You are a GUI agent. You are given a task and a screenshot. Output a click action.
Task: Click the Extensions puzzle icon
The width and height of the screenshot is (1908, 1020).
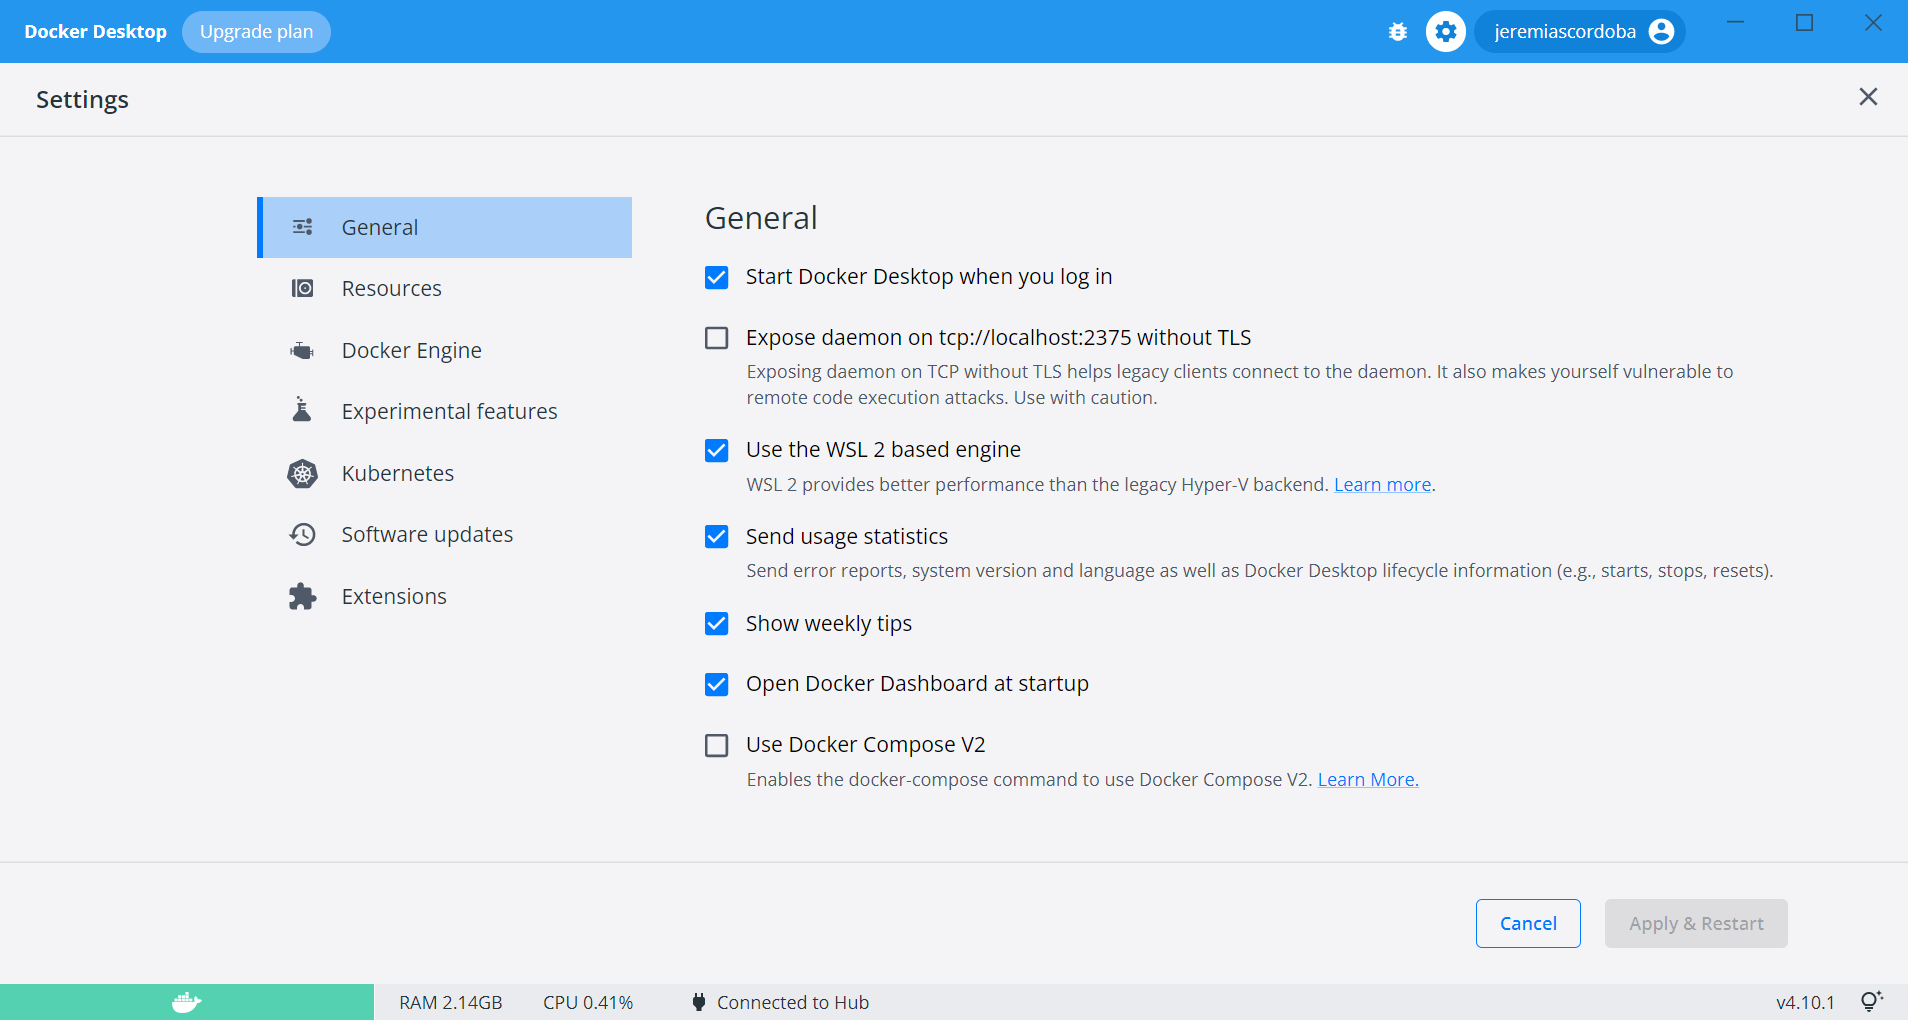(x=303, y=596)
